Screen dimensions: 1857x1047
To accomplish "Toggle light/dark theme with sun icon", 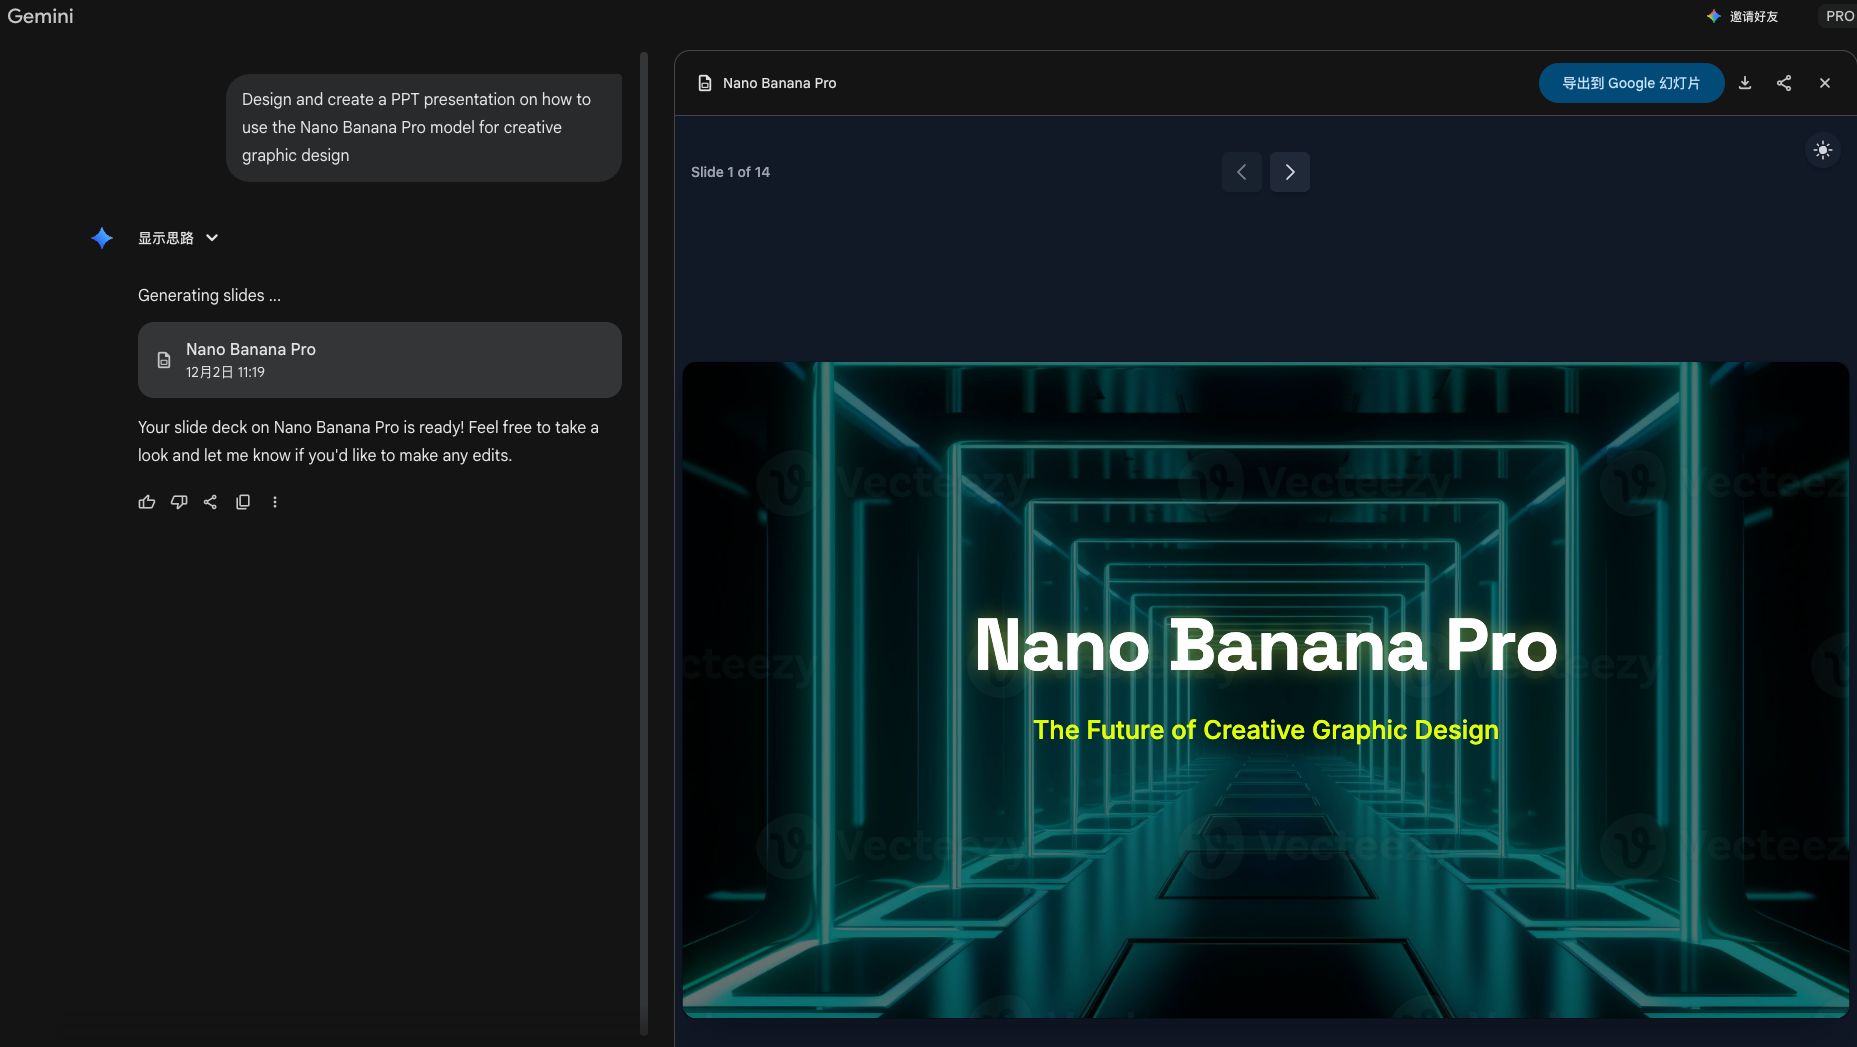I will 1823,150.
